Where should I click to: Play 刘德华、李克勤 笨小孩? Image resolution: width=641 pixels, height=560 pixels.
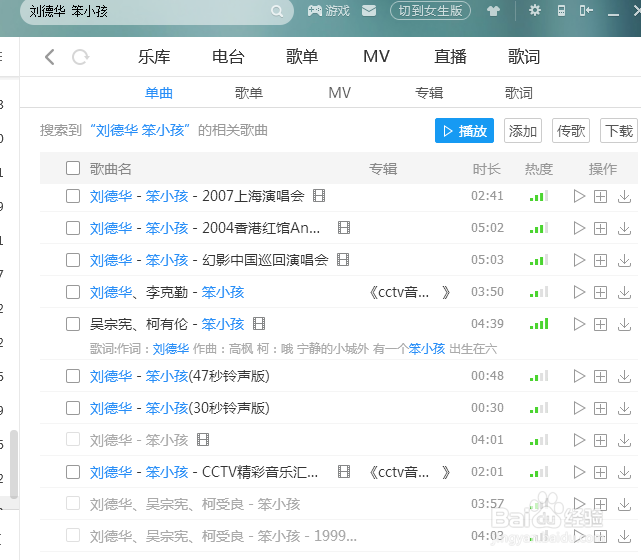579,292
